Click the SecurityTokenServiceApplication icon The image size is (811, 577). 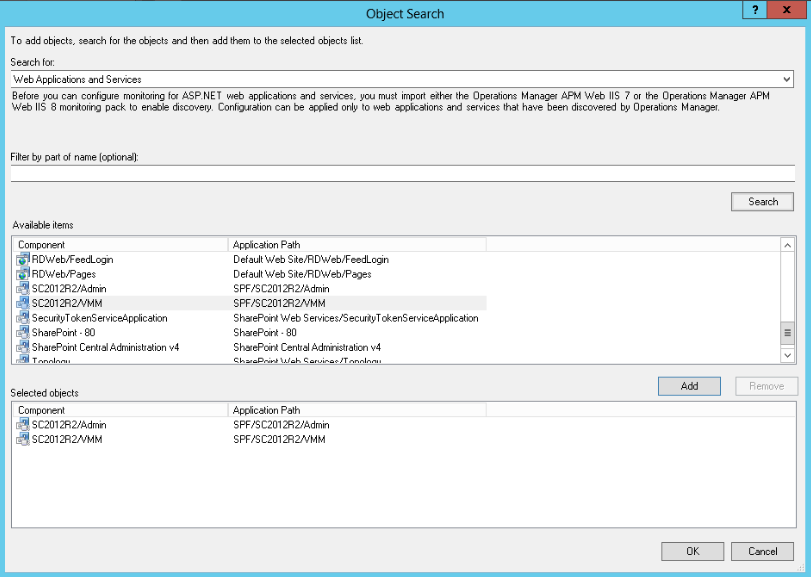pyautogui.click(x=23, y=318)
